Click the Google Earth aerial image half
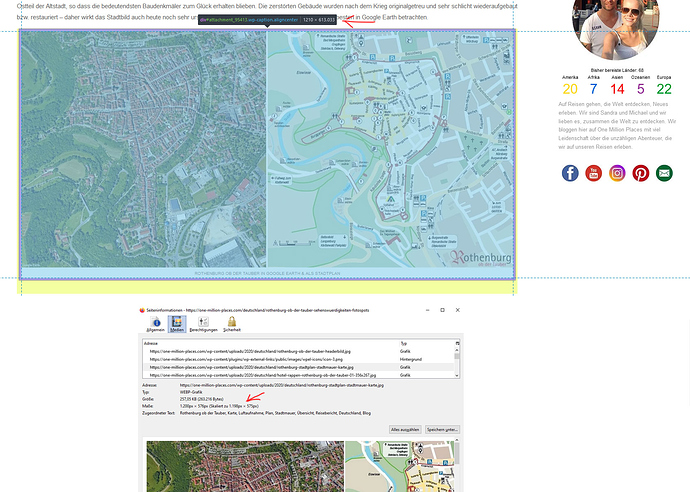The image size is (690, 492). tap(143, 149)
